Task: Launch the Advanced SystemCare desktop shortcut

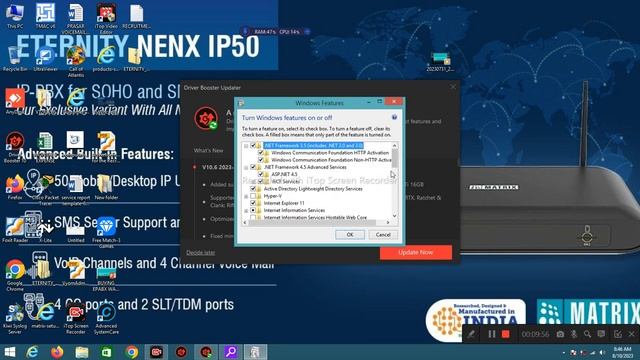Action: [x=106, y=318]
